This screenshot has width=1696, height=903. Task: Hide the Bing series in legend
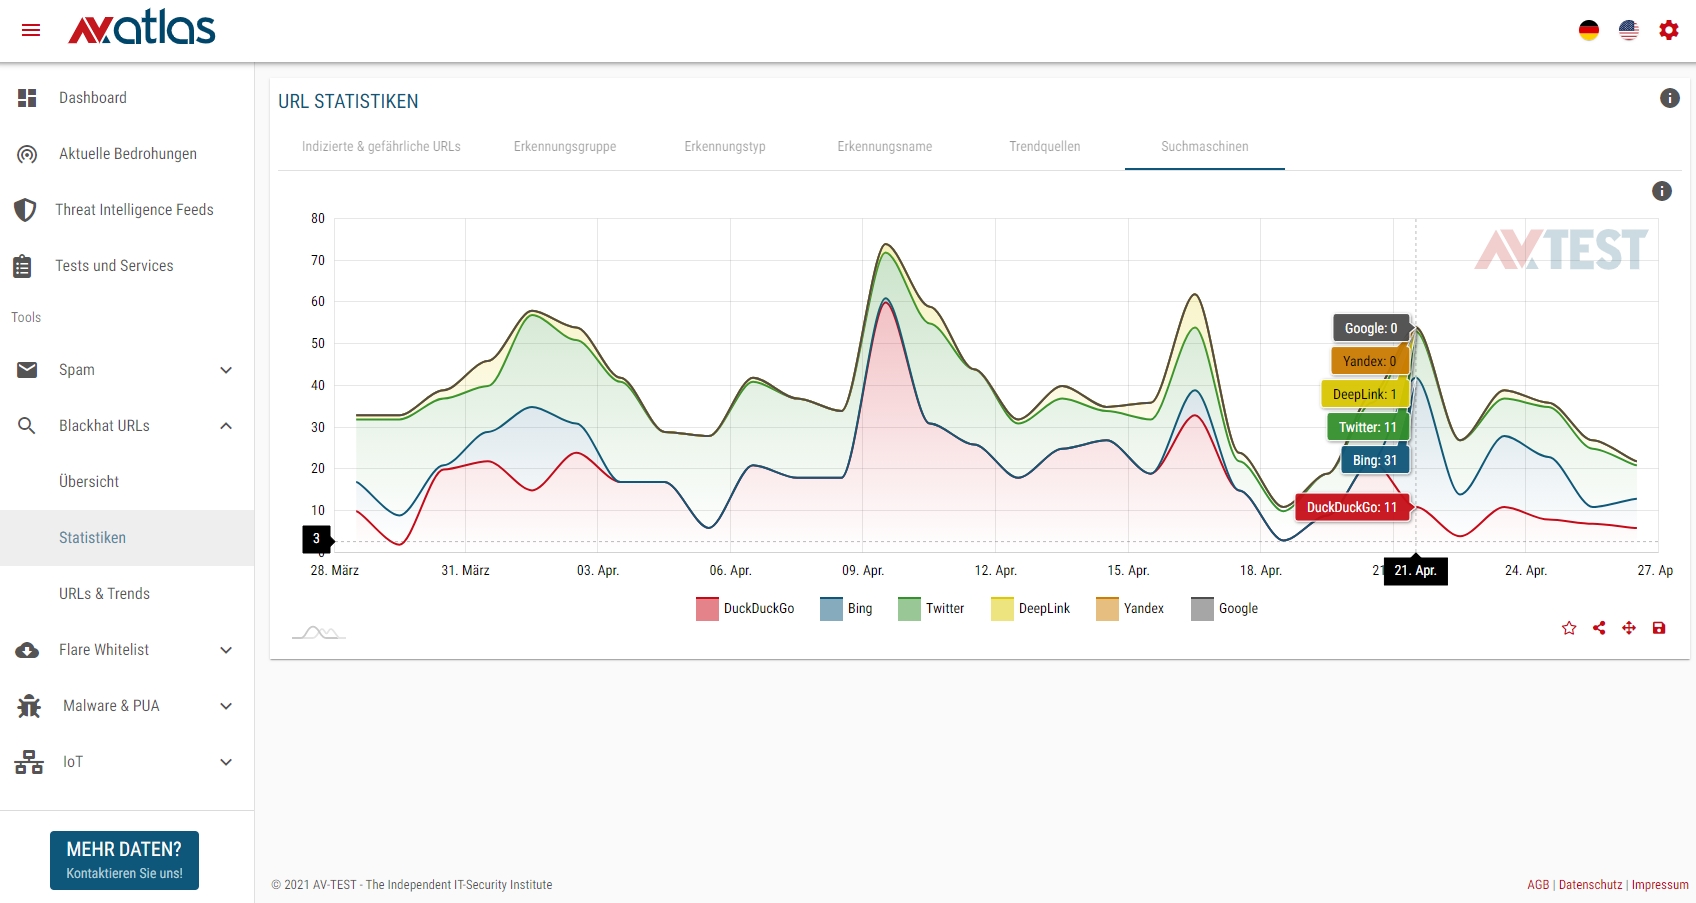click(x=846, y=608)
